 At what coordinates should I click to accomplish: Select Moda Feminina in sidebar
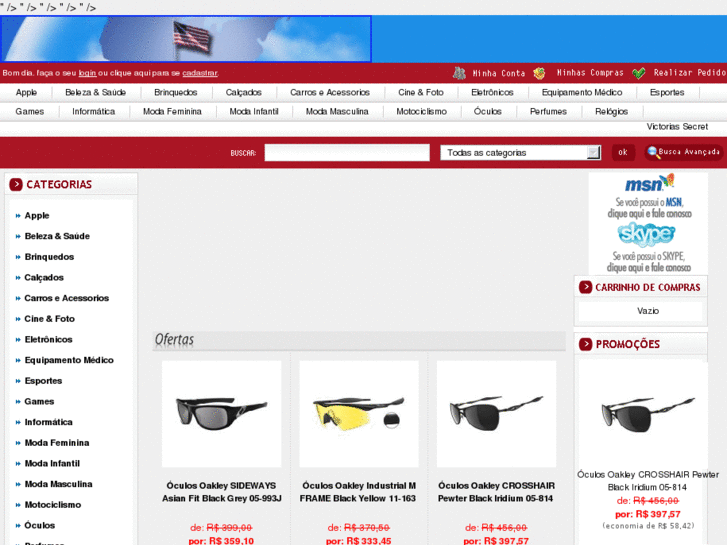pyautogui.click(x=57, y=443)
